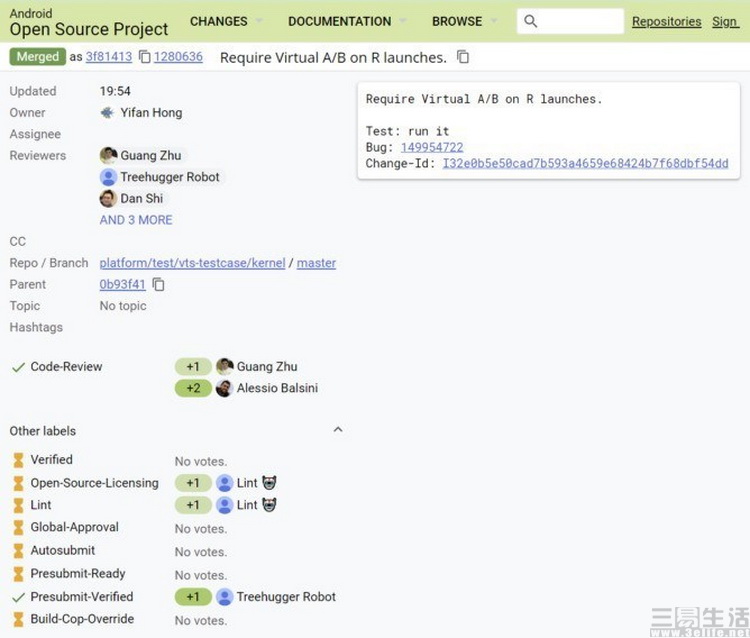Click Treehugger Robot reviewer name
Image resolution: width=750 pixels, height=638 pixels.
click(170, 177)
